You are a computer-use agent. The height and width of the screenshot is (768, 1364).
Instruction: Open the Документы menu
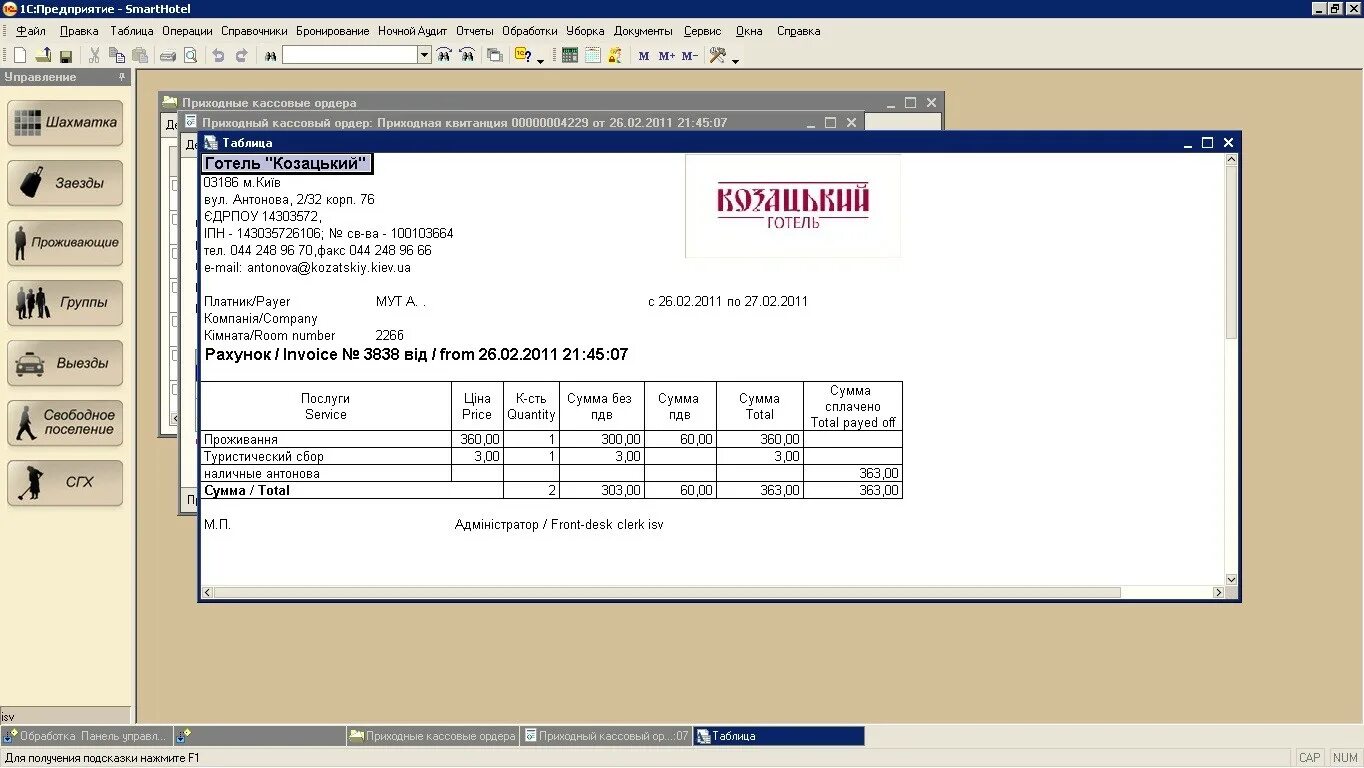[643, 31]
